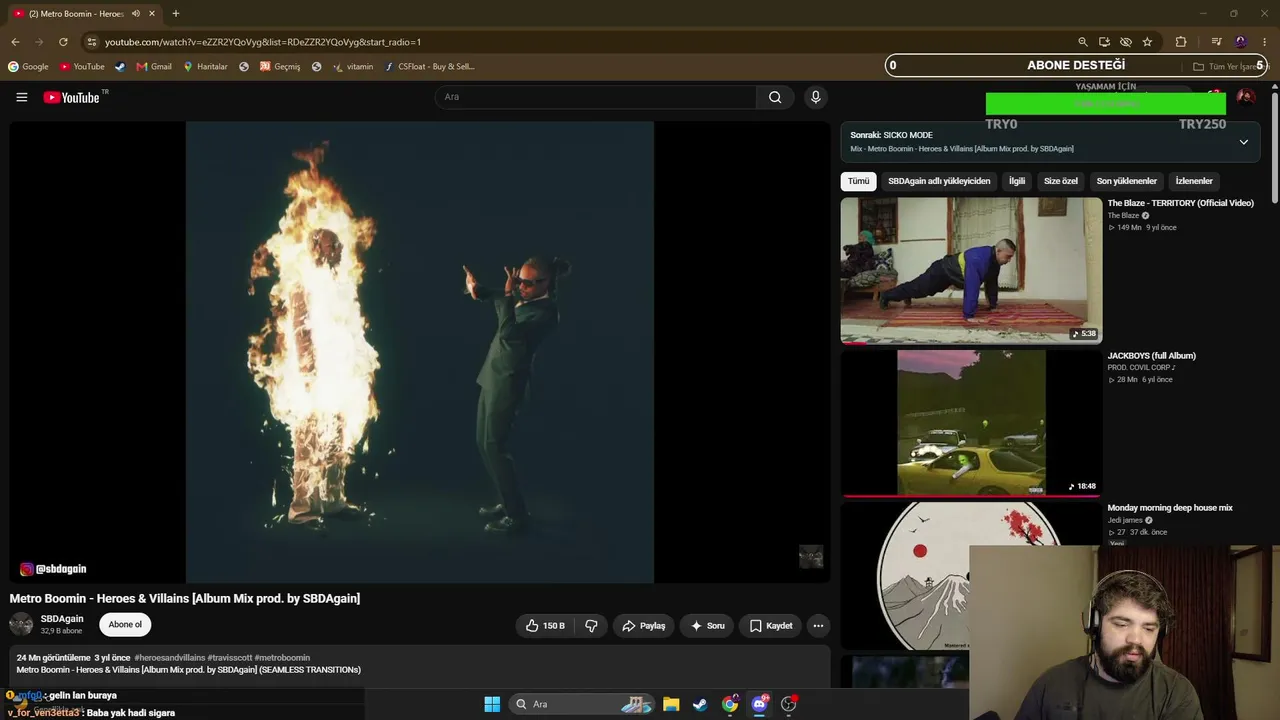
Task: Open the Geçmiş bookmark
Action: coord(280,67)
